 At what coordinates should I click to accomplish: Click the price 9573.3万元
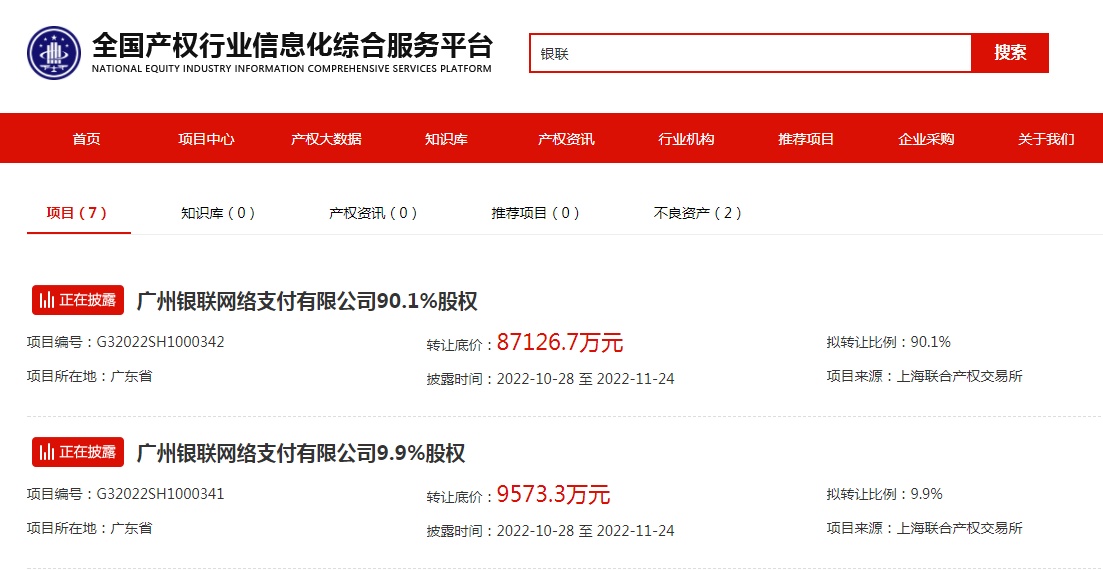(x=554, y=495)
